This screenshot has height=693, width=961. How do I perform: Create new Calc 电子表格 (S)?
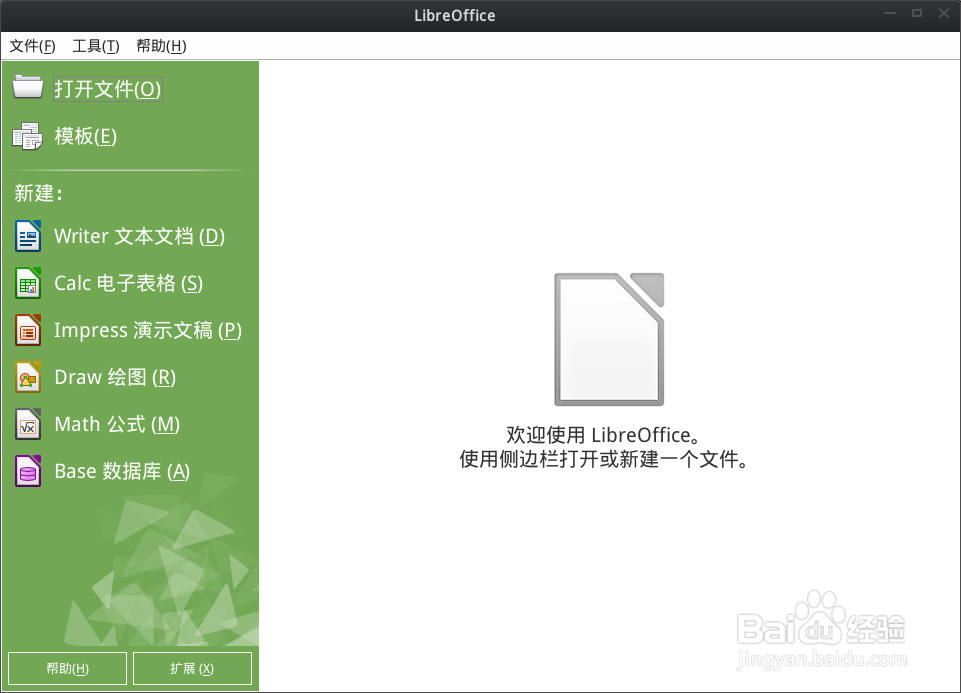[x=129, y=283]
